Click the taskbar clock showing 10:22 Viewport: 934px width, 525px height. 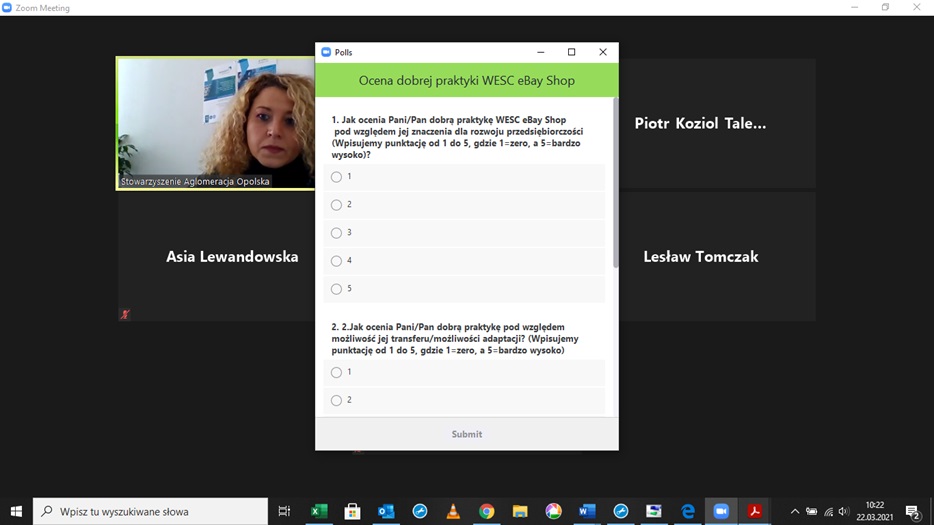point(874,511)
